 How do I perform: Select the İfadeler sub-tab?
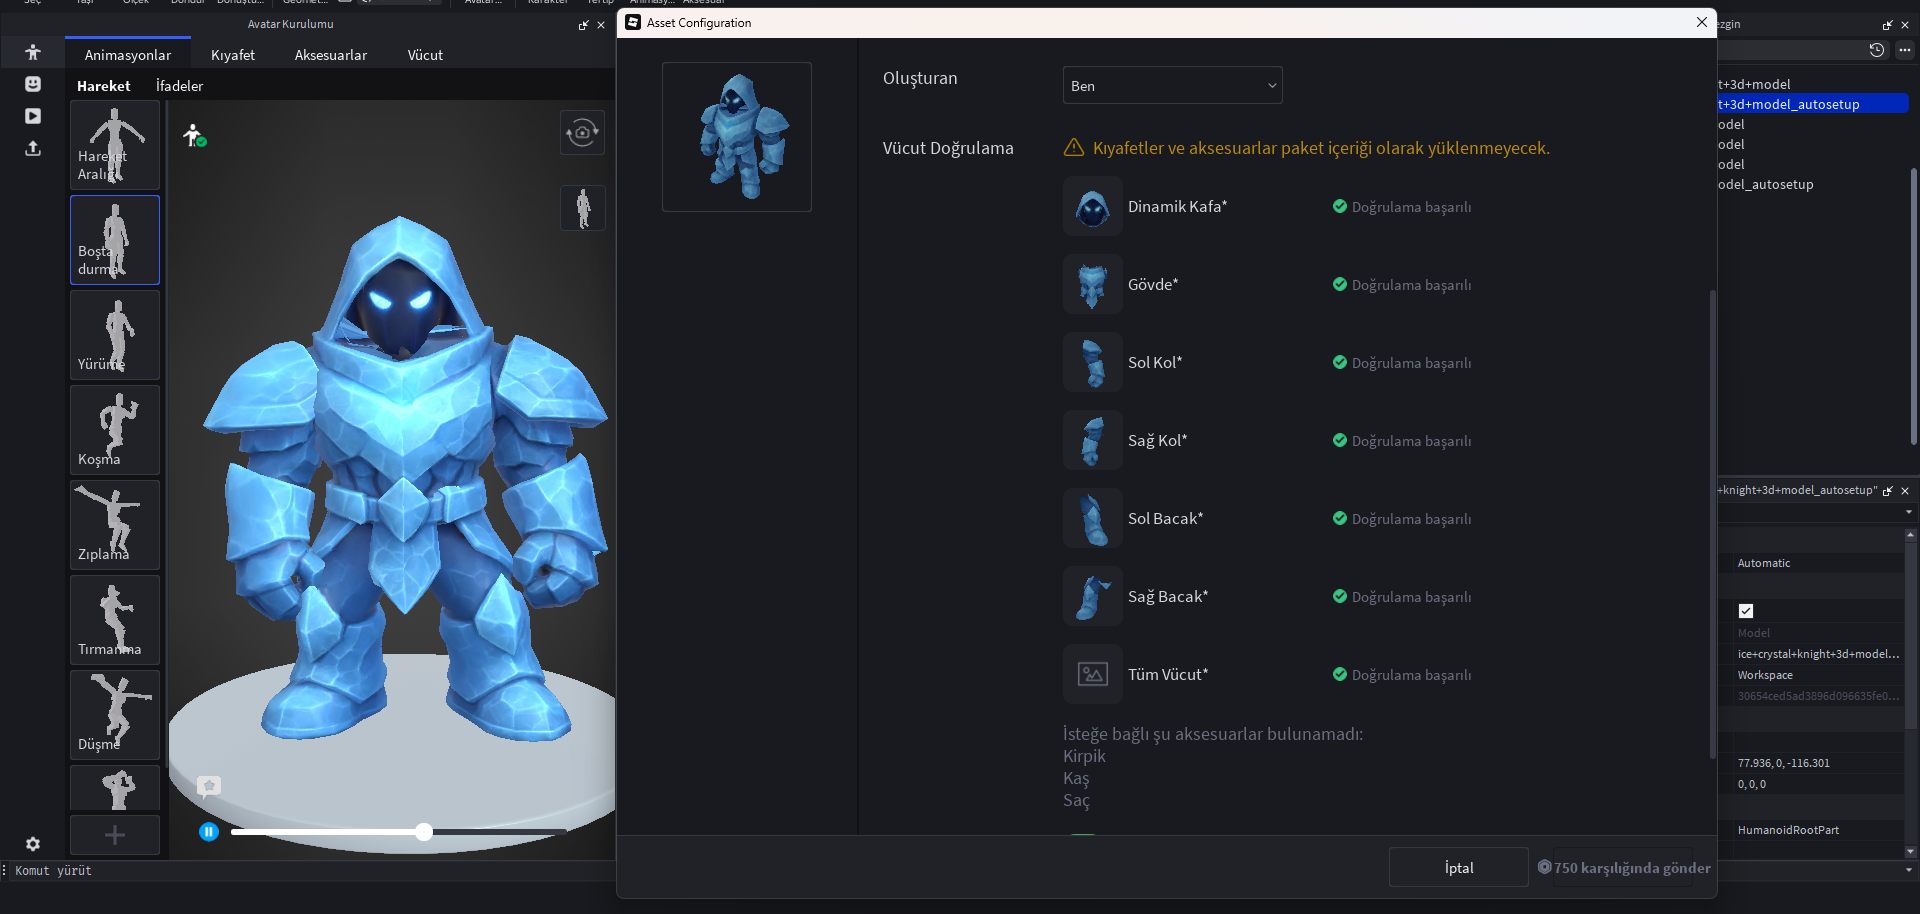[180, 86]
